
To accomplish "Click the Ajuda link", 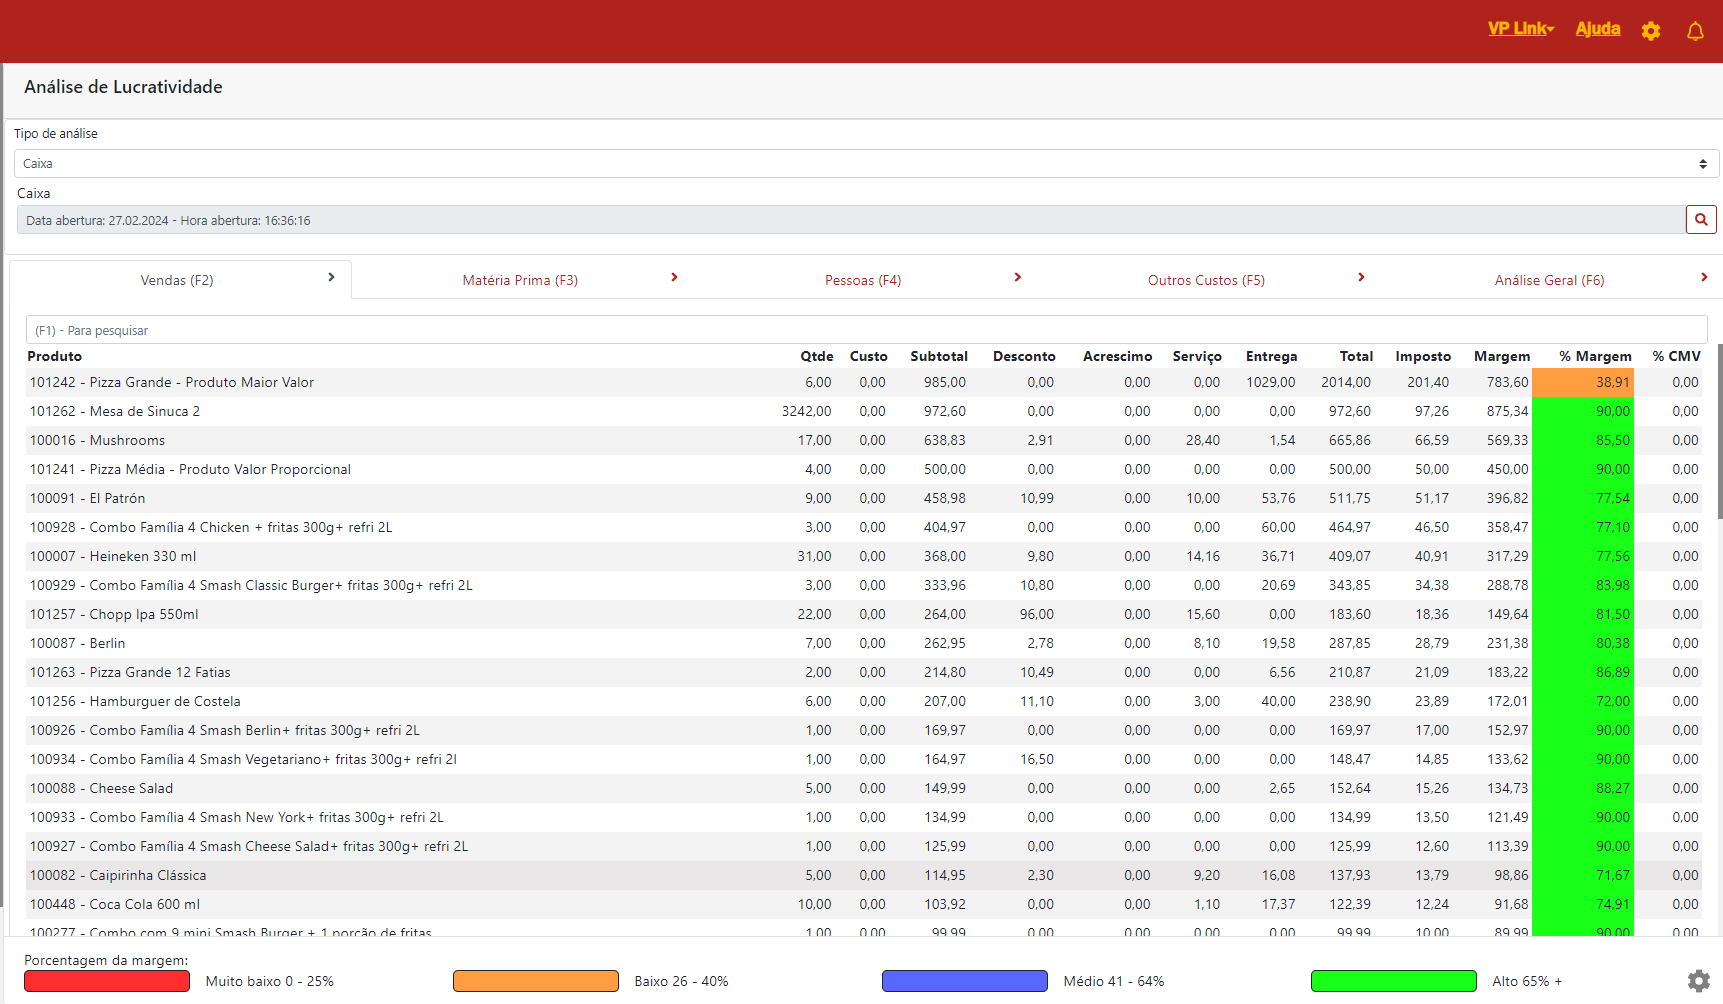I will tap(1597, 29).
